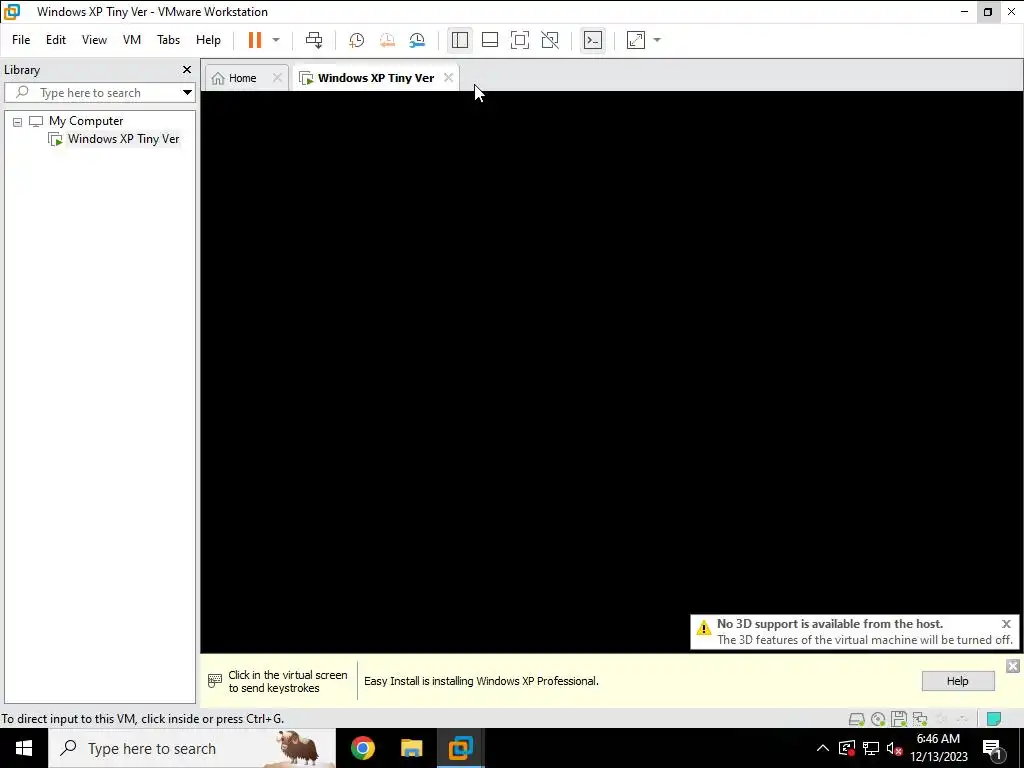Screen dimensions: 1024x768
Task: Click the floppy drive status icon
Action: 899,719
